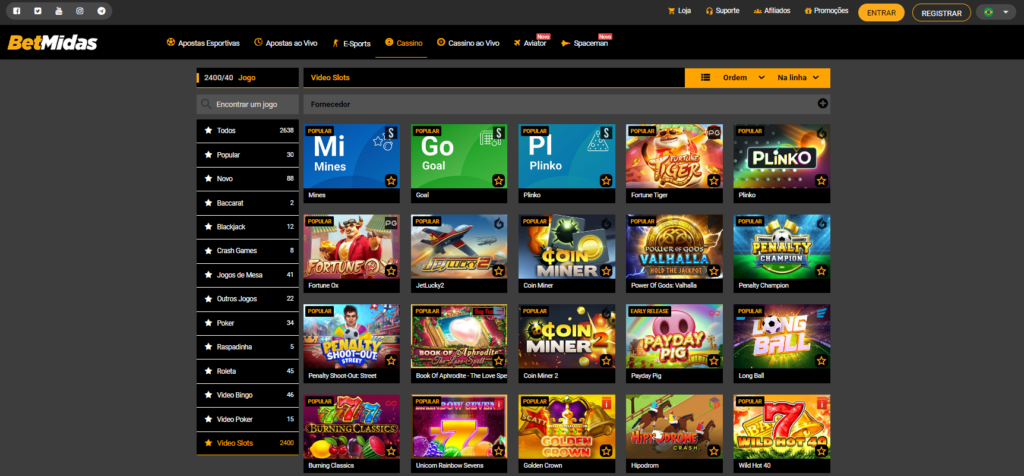Open the Afiliados link
Viewport: 1024px width, 476px height.
(772, 11)
